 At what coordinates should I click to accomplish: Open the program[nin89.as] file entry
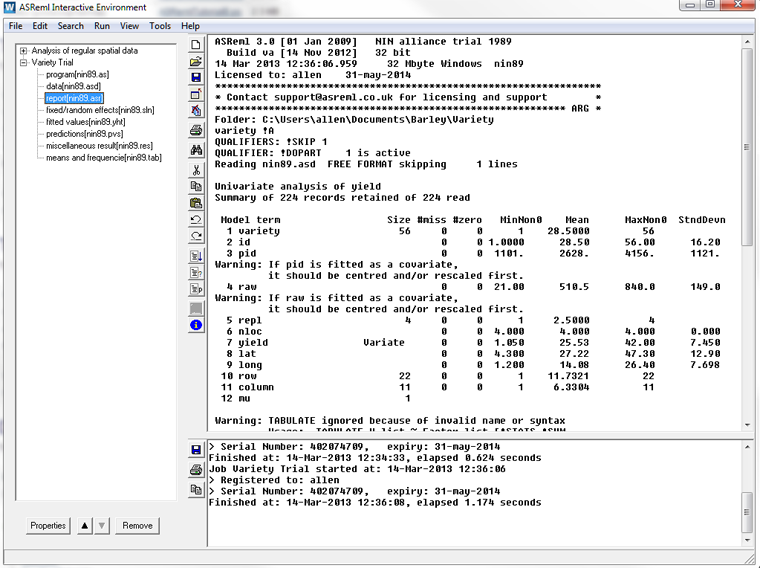click(x=75, y=74)
